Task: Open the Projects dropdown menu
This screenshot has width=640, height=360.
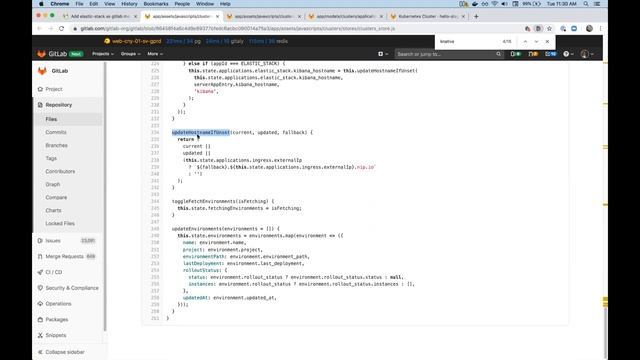Action: (x=103, y=54)
